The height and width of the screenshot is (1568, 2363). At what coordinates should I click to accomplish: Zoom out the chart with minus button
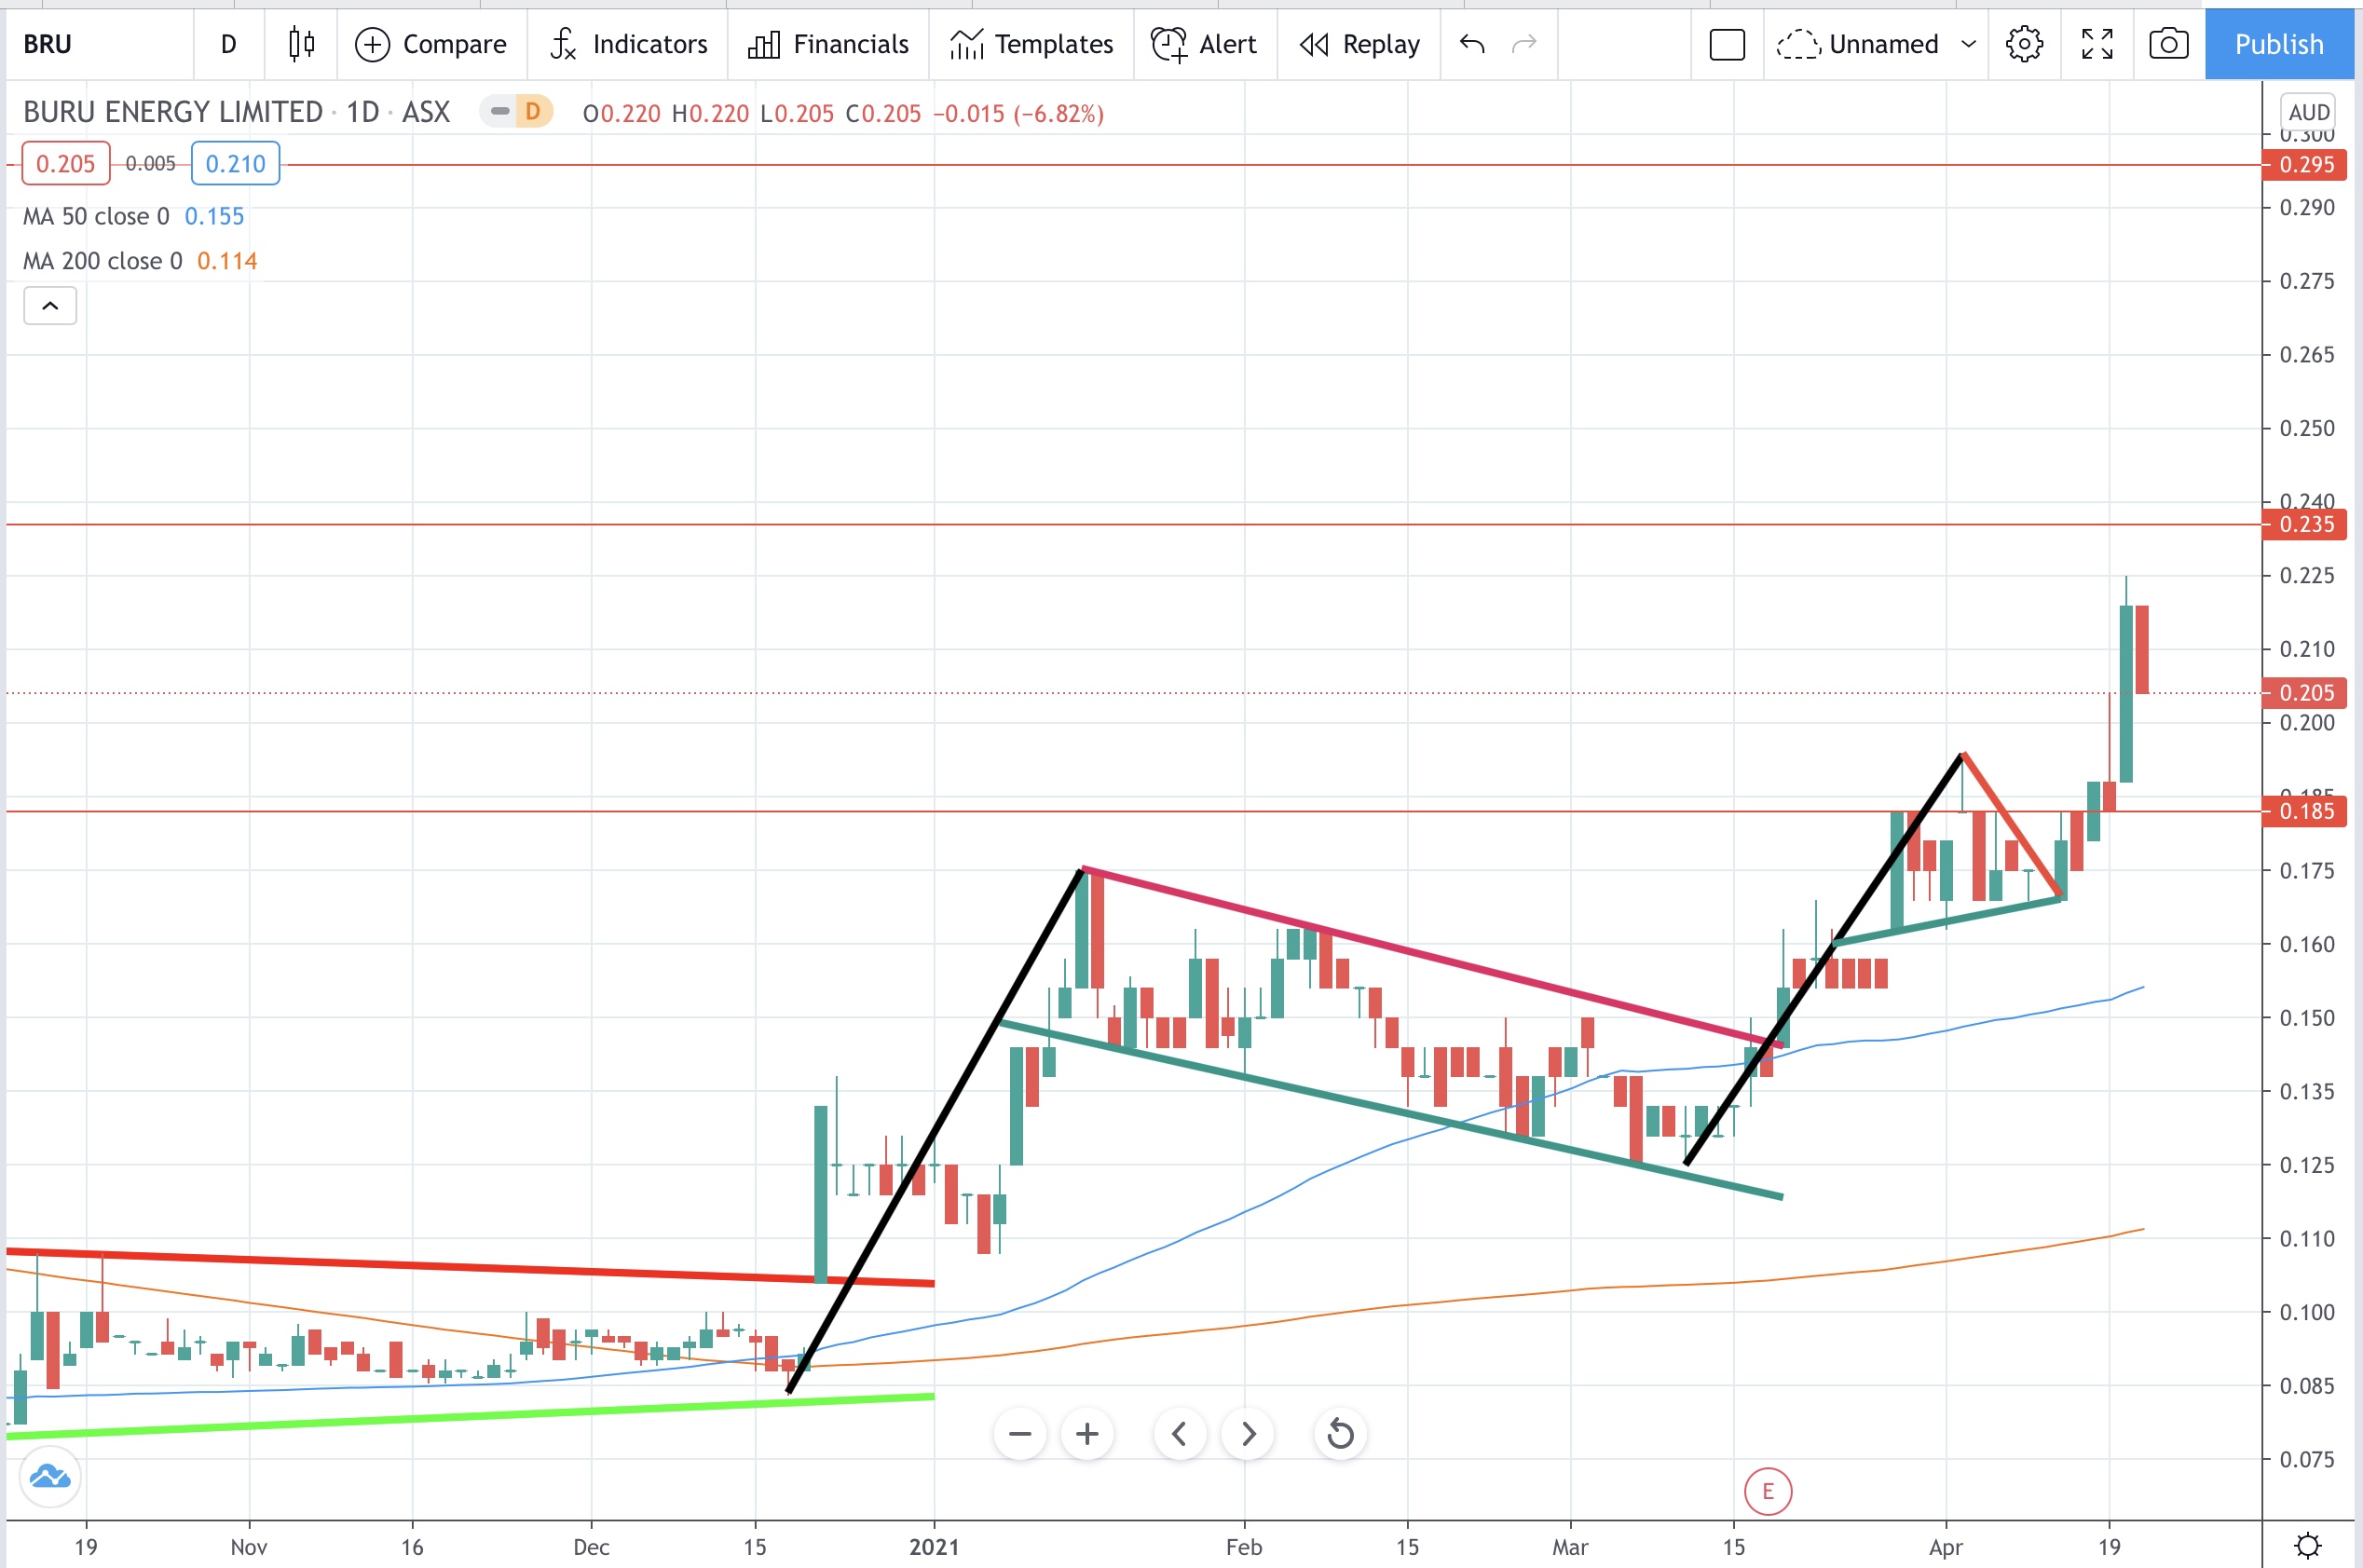click(x=1019, y=1434)
